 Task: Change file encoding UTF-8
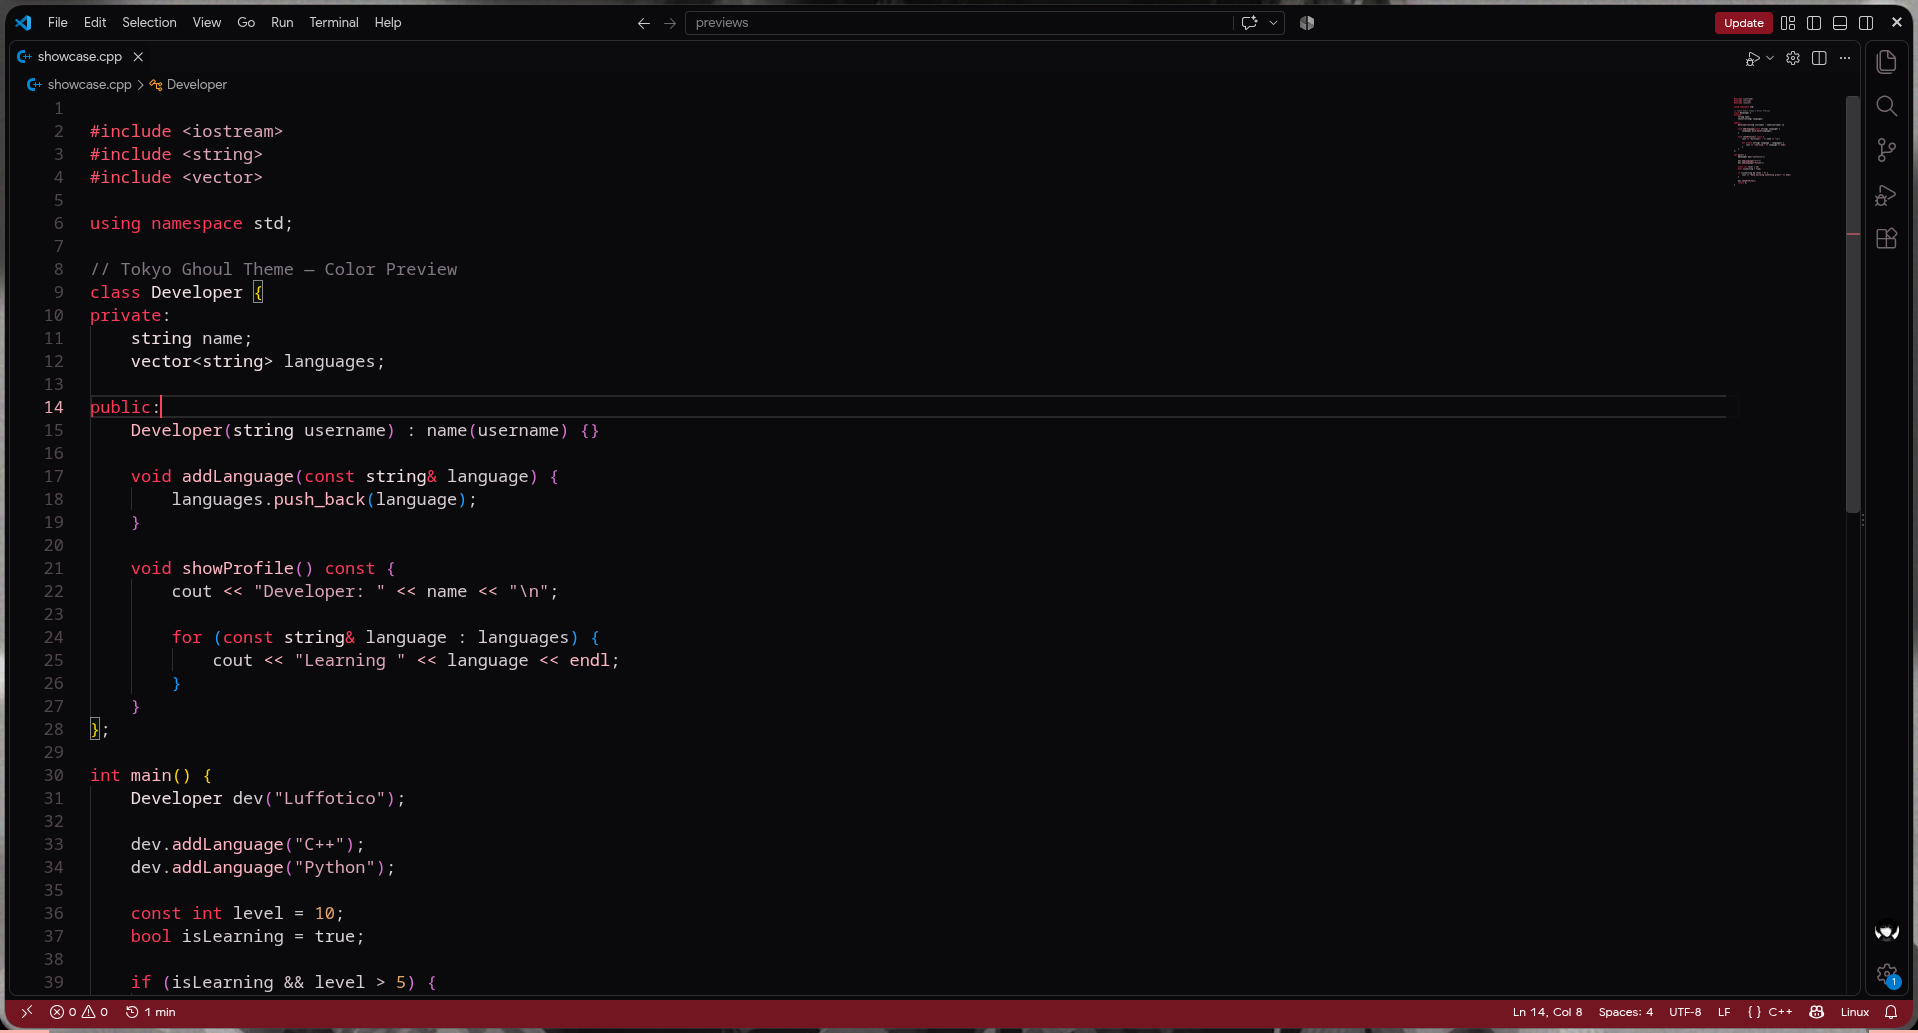click(x=1685, y=1012)
